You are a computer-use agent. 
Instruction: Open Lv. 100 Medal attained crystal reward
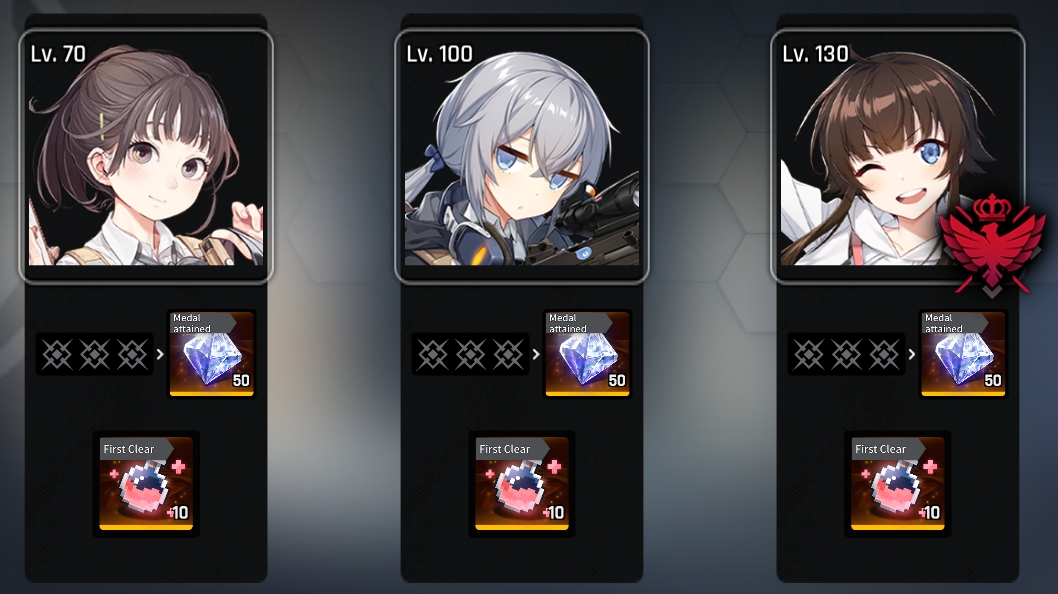pos(588,354)
